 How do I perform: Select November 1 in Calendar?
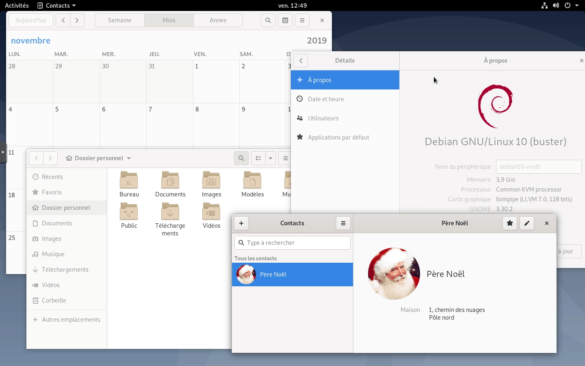tap(215, 82)
